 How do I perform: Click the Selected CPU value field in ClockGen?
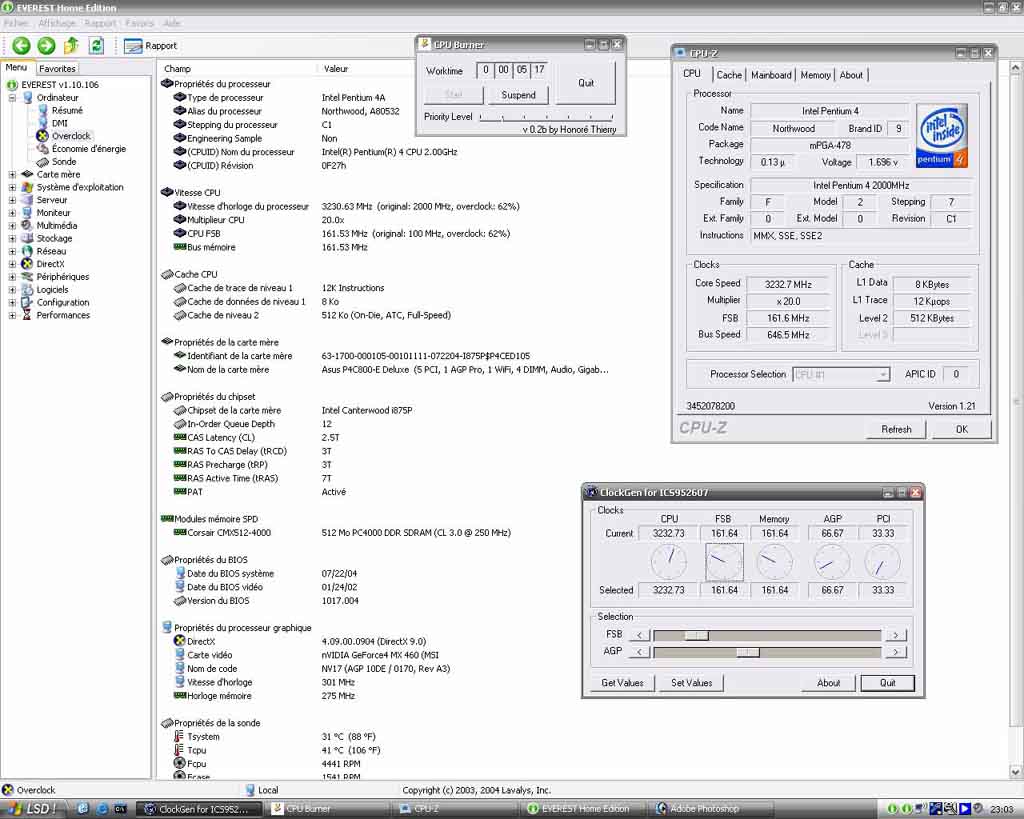pyautogui.click(x=669, y=590)
